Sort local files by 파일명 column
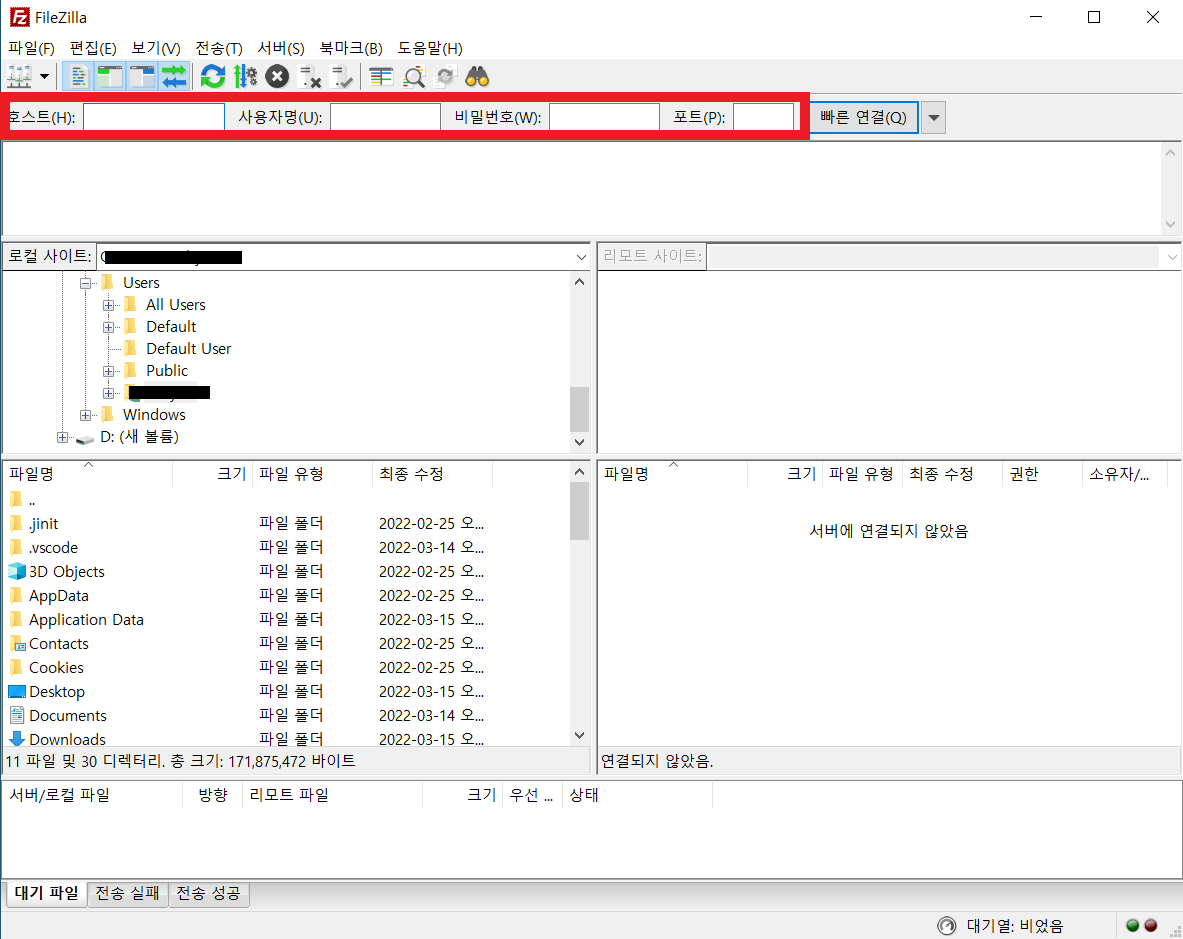1183x939 pixels. 88,474
